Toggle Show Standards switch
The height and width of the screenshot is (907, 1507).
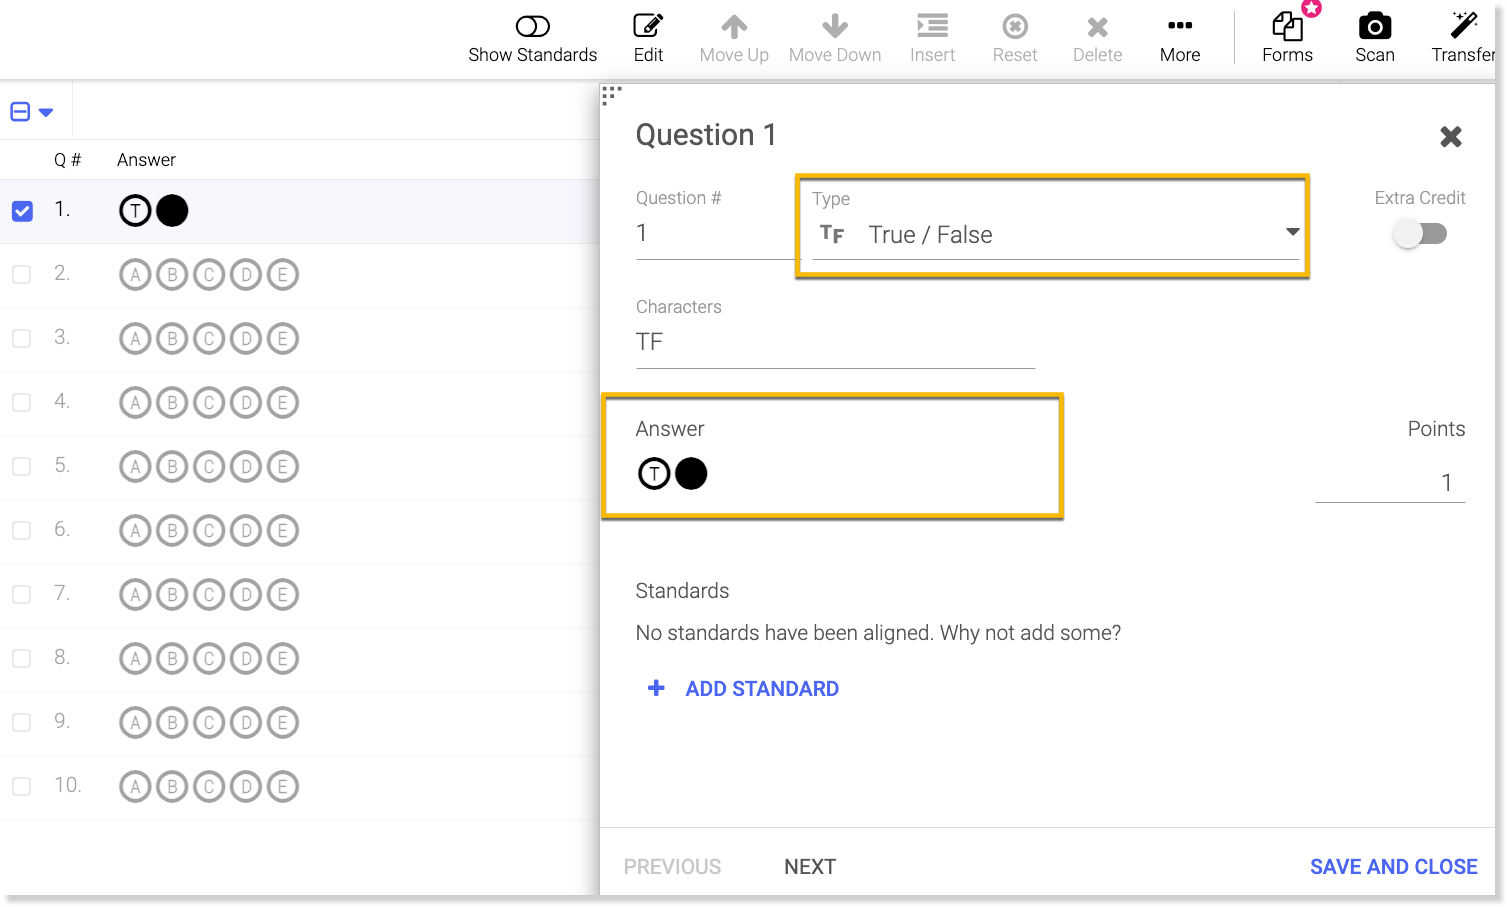[x=532, y=27]
